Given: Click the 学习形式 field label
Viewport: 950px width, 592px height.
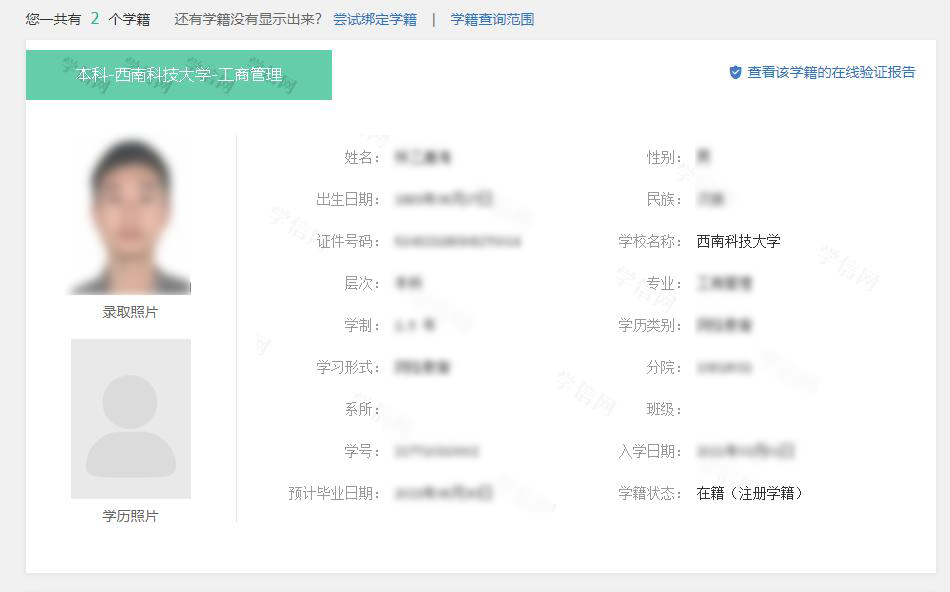Looking at the screenshot, I should 347,367.
